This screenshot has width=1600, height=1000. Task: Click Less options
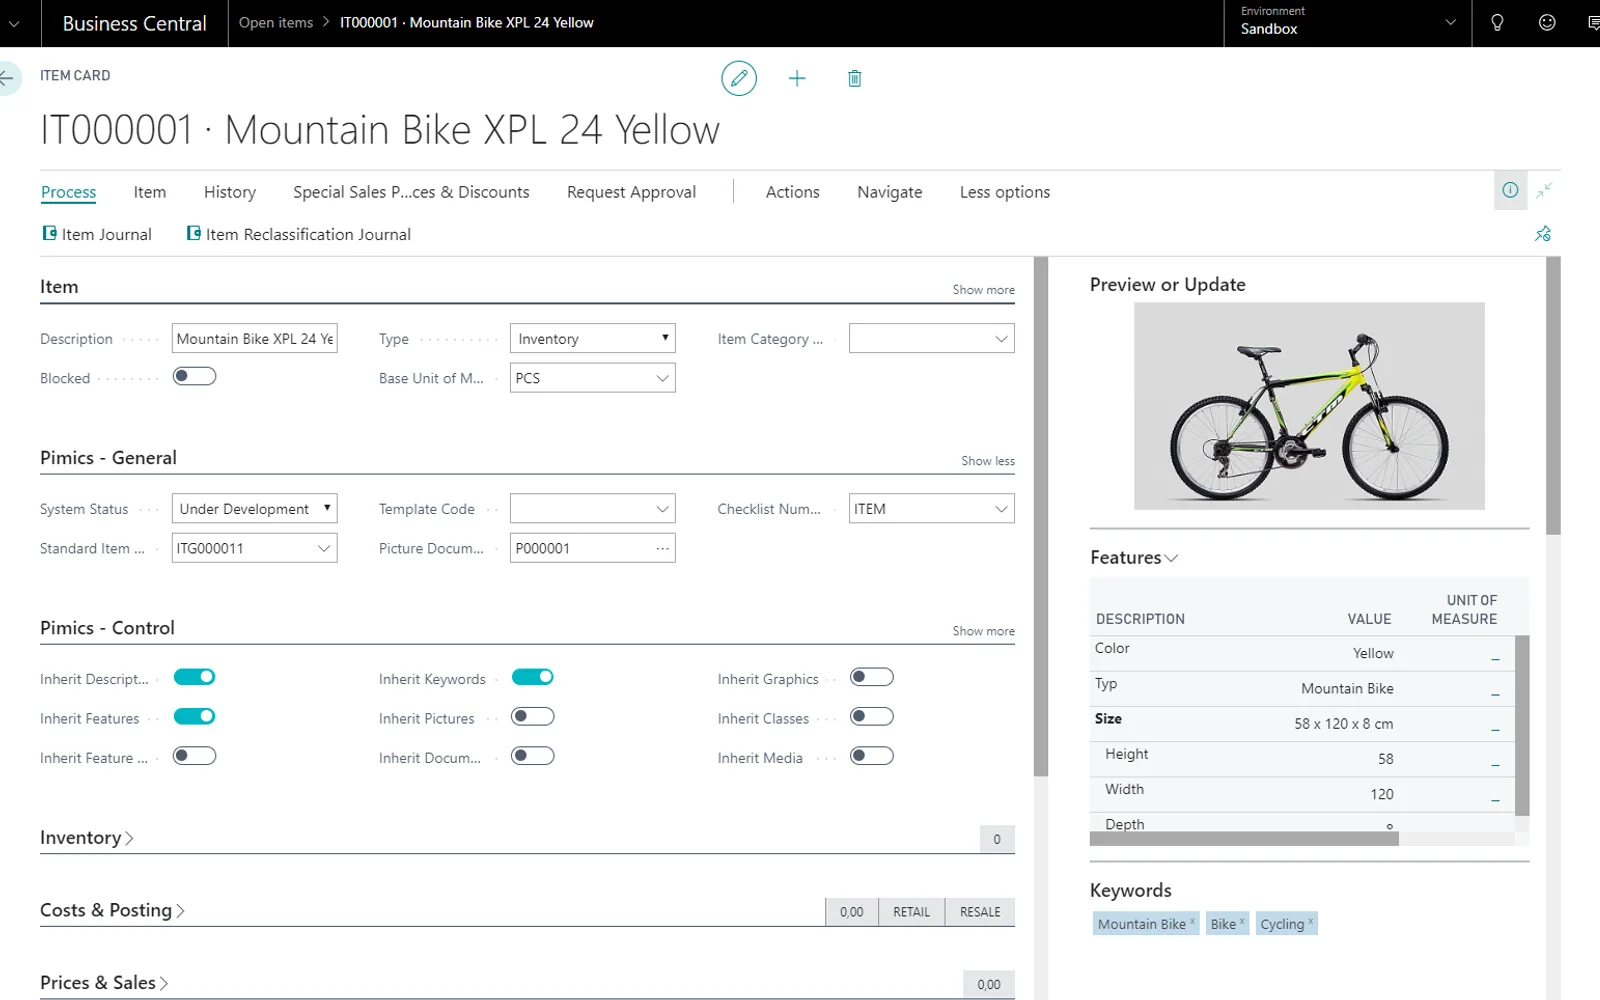(x=1005, y=192)
